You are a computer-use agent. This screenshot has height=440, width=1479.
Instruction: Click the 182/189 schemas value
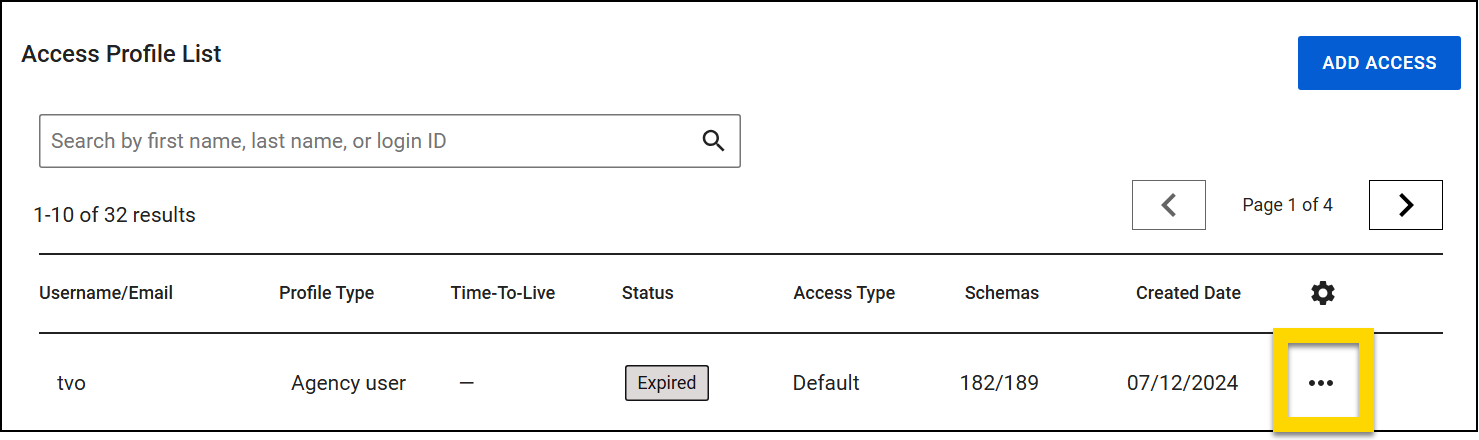(999, 383)
